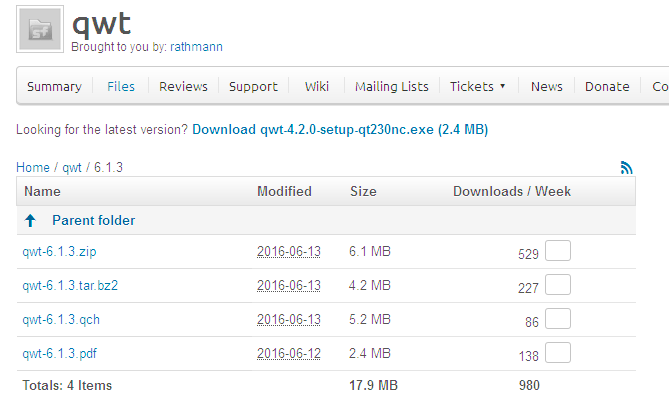Sort files by the Modified column header

[284, 191]
